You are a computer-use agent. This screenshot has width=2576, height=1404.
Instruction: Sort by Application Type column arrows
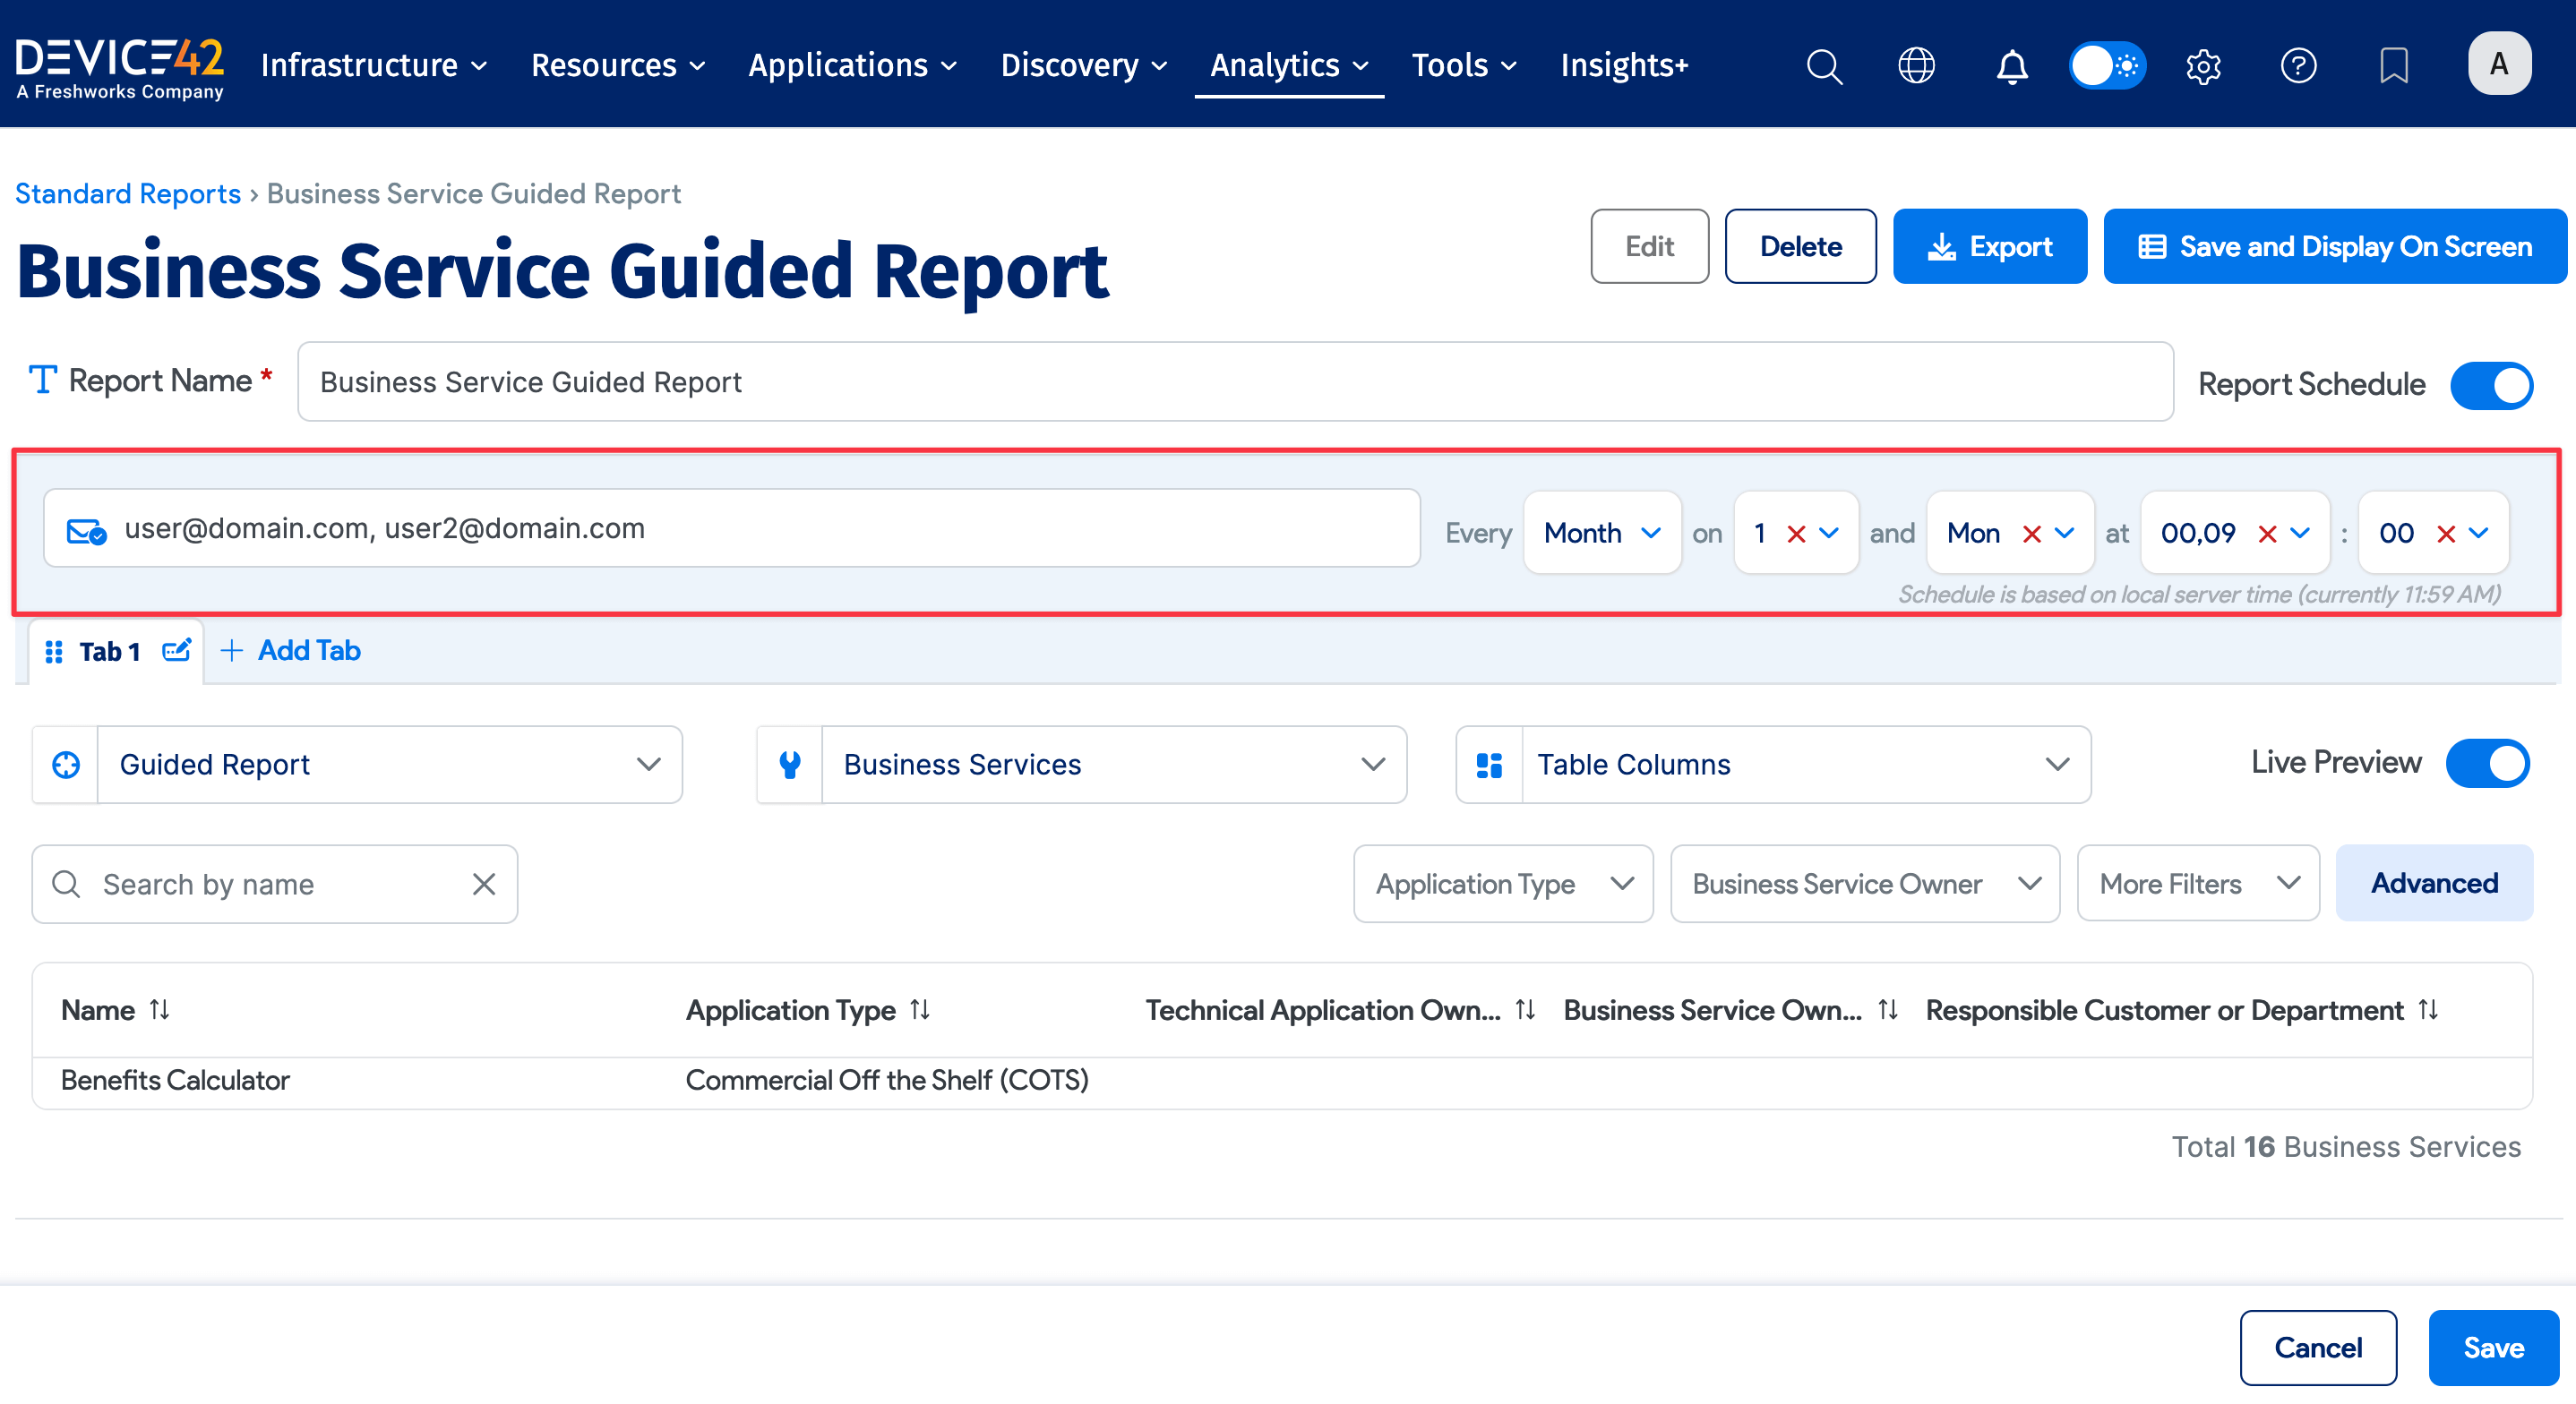click(920, 1010)
